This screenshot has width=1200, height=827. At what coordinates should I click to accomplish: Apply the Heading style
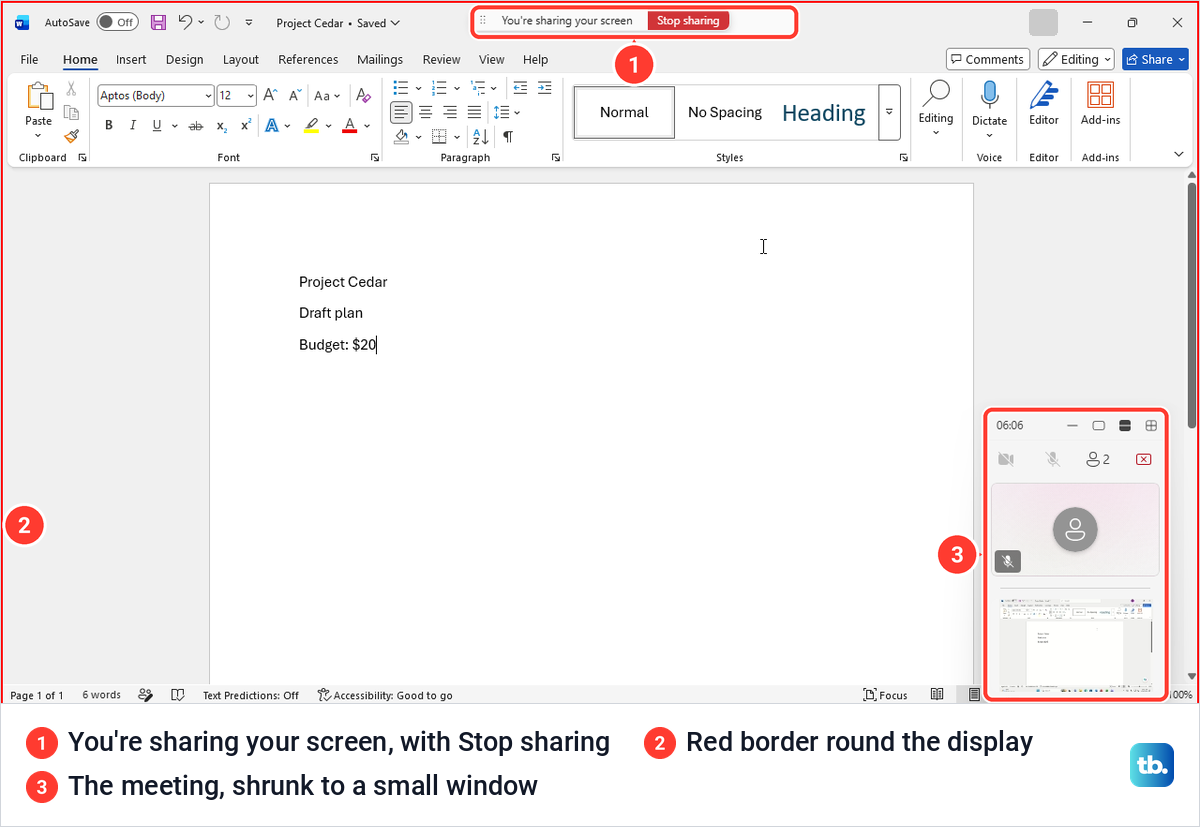pyautogui.click(x=824, y=113)
